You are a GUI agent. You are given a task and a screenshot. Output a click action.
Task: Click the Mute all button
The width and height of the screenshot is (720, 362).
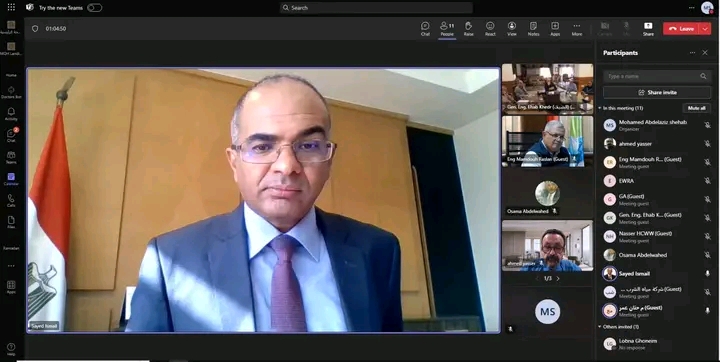(697, 108)
